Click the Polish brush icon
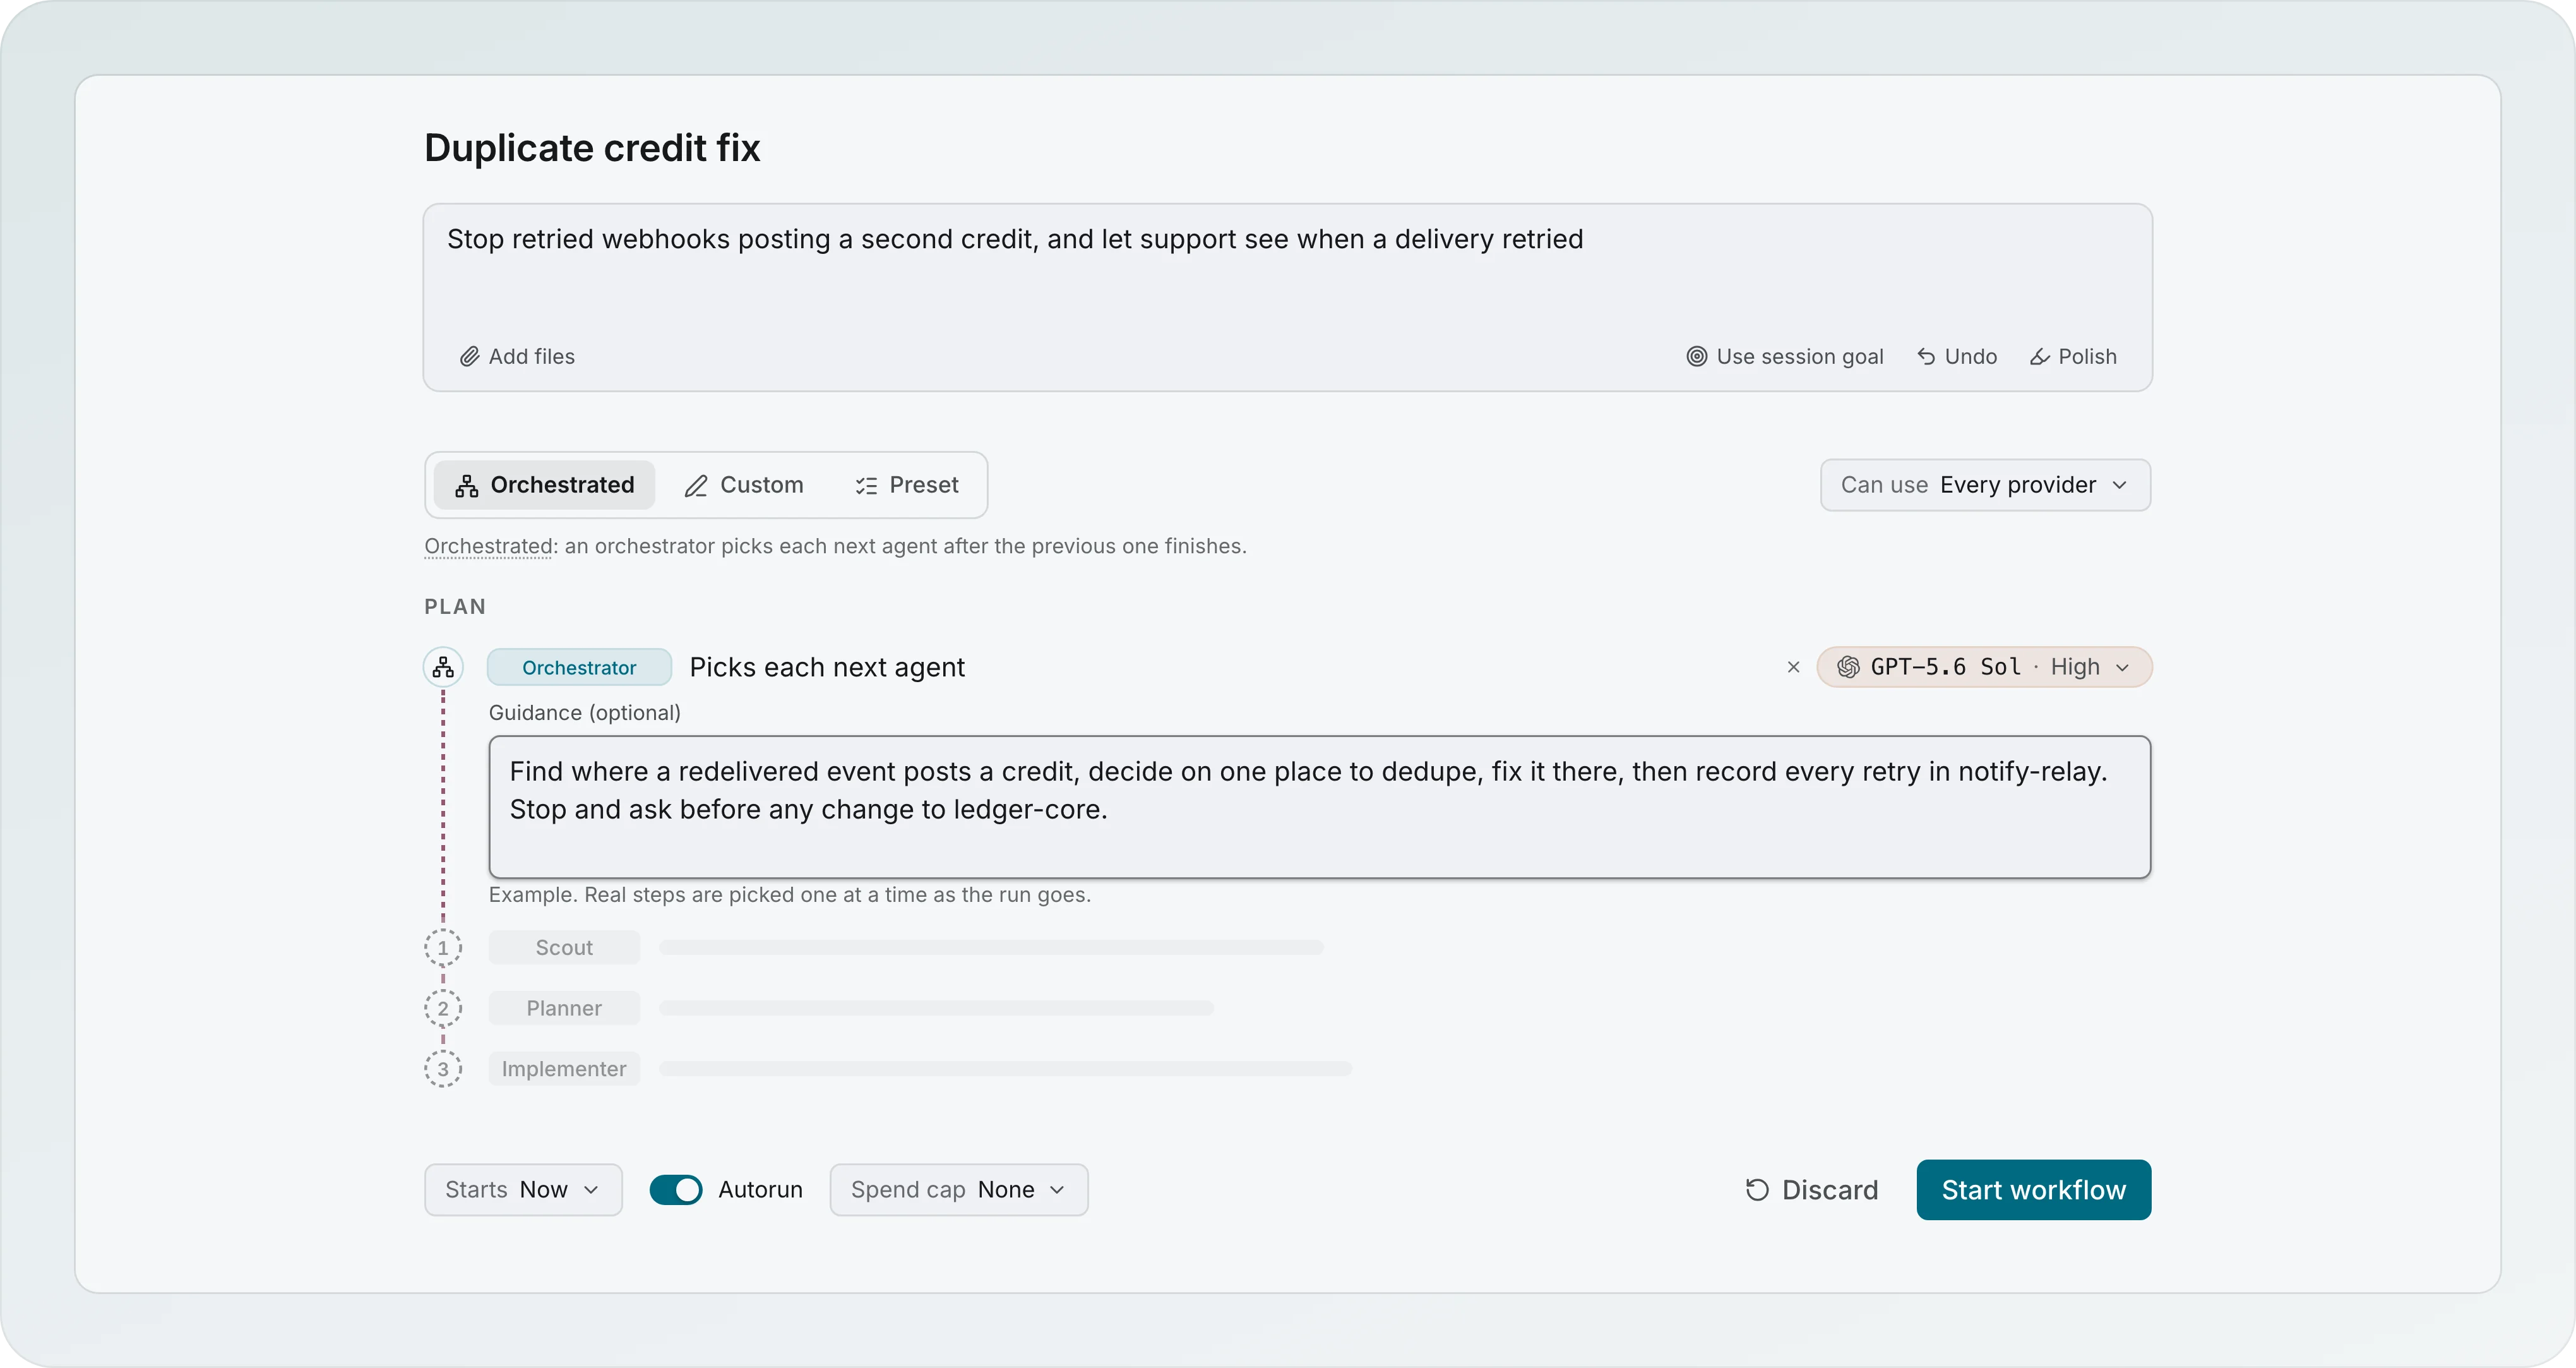This screenshot has height=1368, width=2576. click(2039, 357)
